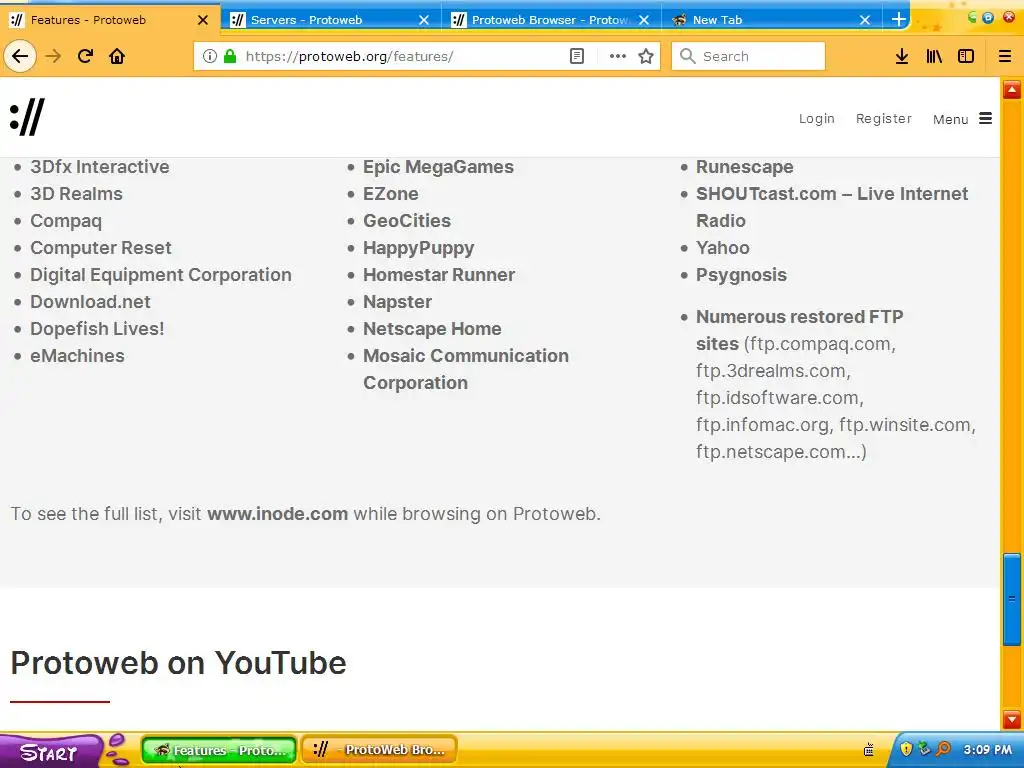Click the Compaq list item
The width and height of the screenshot is (1024, 768).
66,221
